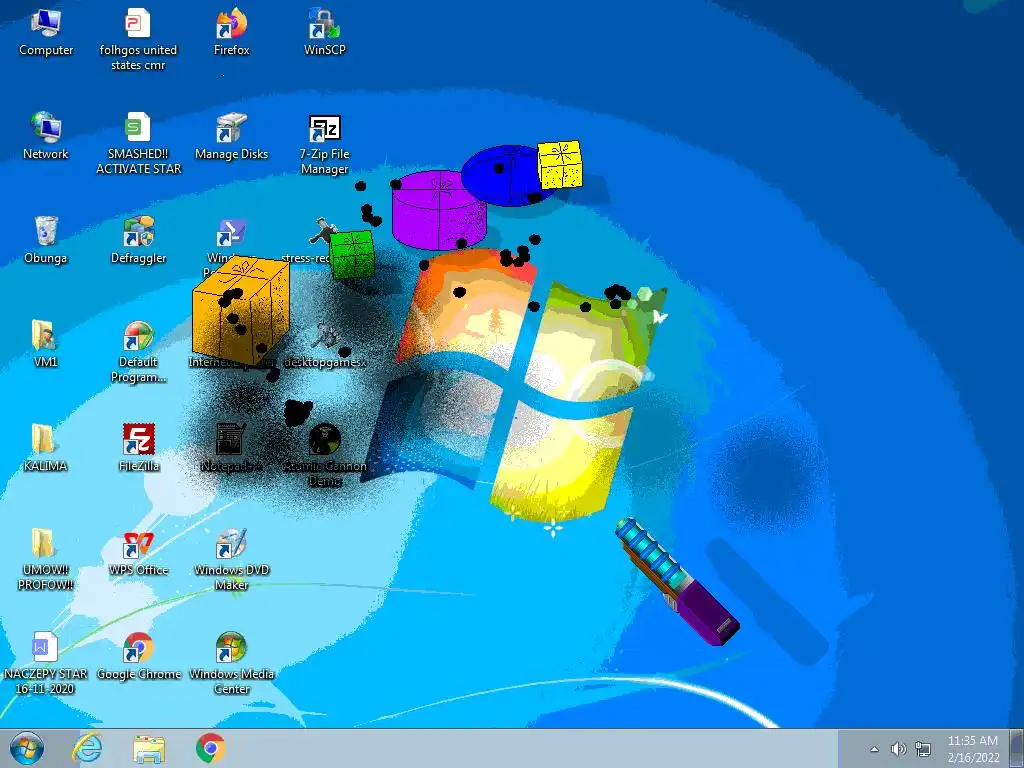This screenshot has width=1024, height=768.
Task: Open File Explorer from the taskbar
Action: 149,748
